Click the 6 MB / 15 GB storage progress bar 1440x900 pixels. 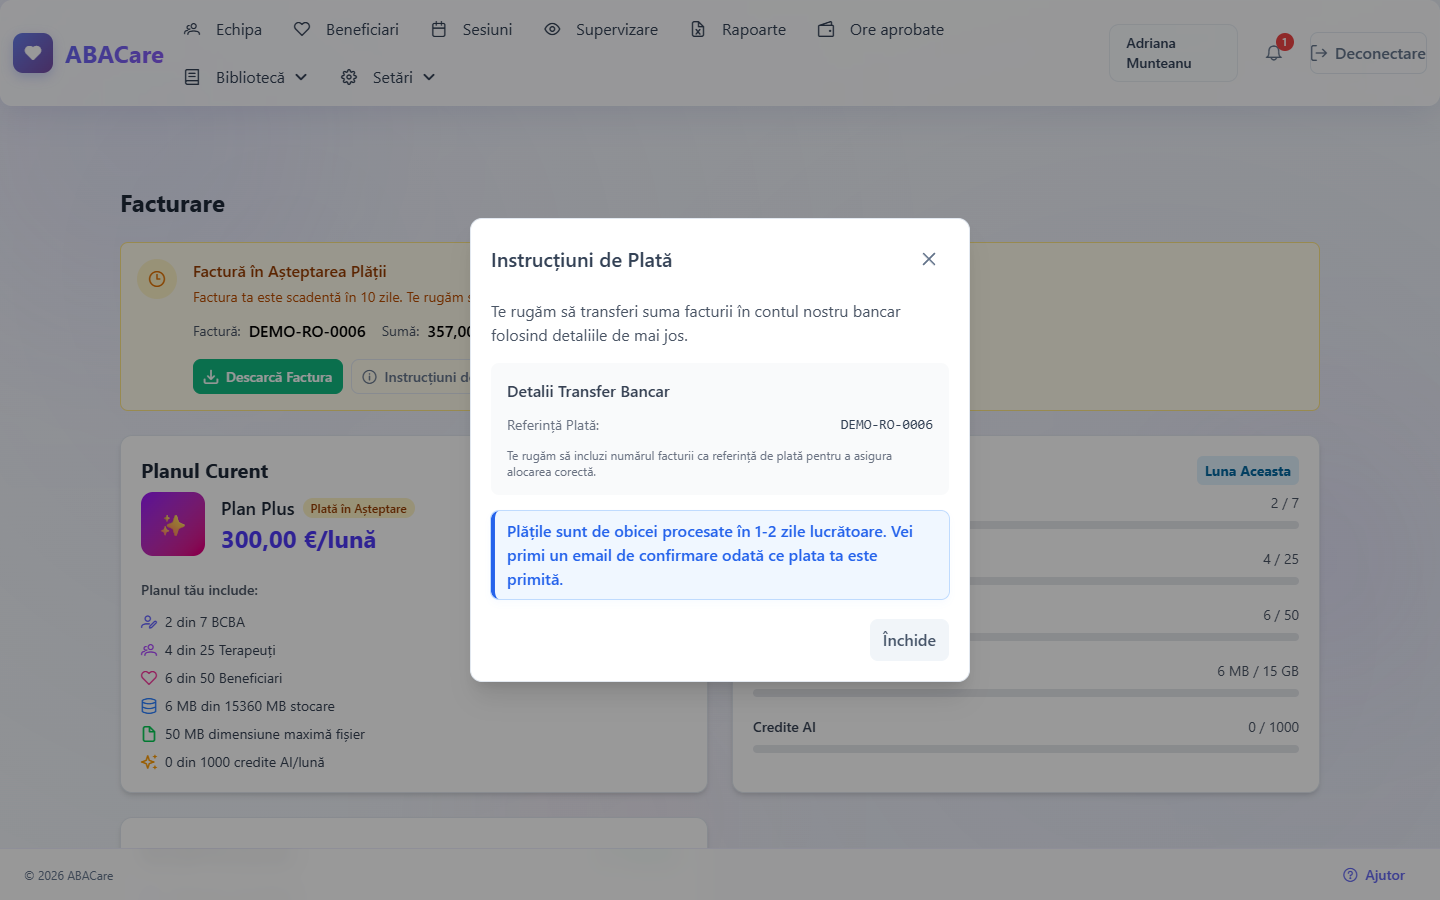[x=1026, y=693]
